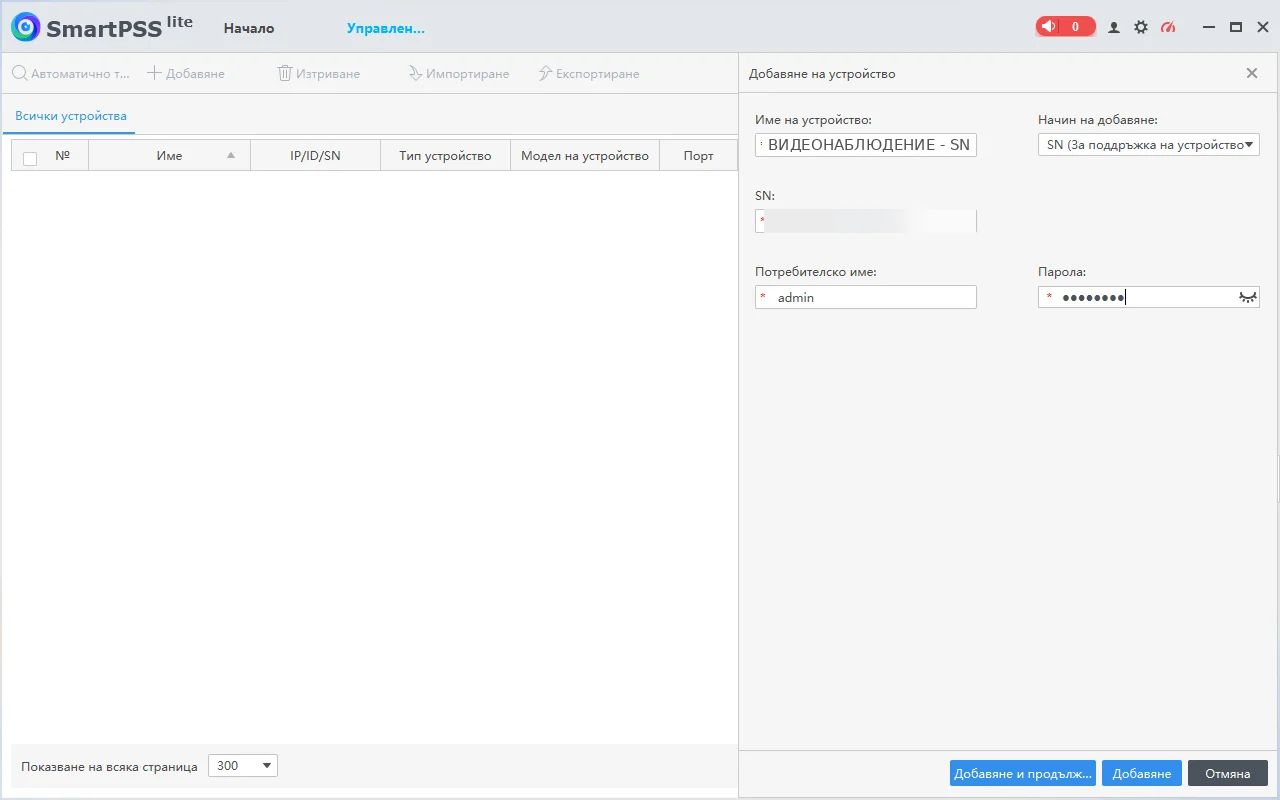The height and width of the screenshot is (800, 1280).
Task: Tick the select-all checkbox in table header
Action: click(30, 158)
